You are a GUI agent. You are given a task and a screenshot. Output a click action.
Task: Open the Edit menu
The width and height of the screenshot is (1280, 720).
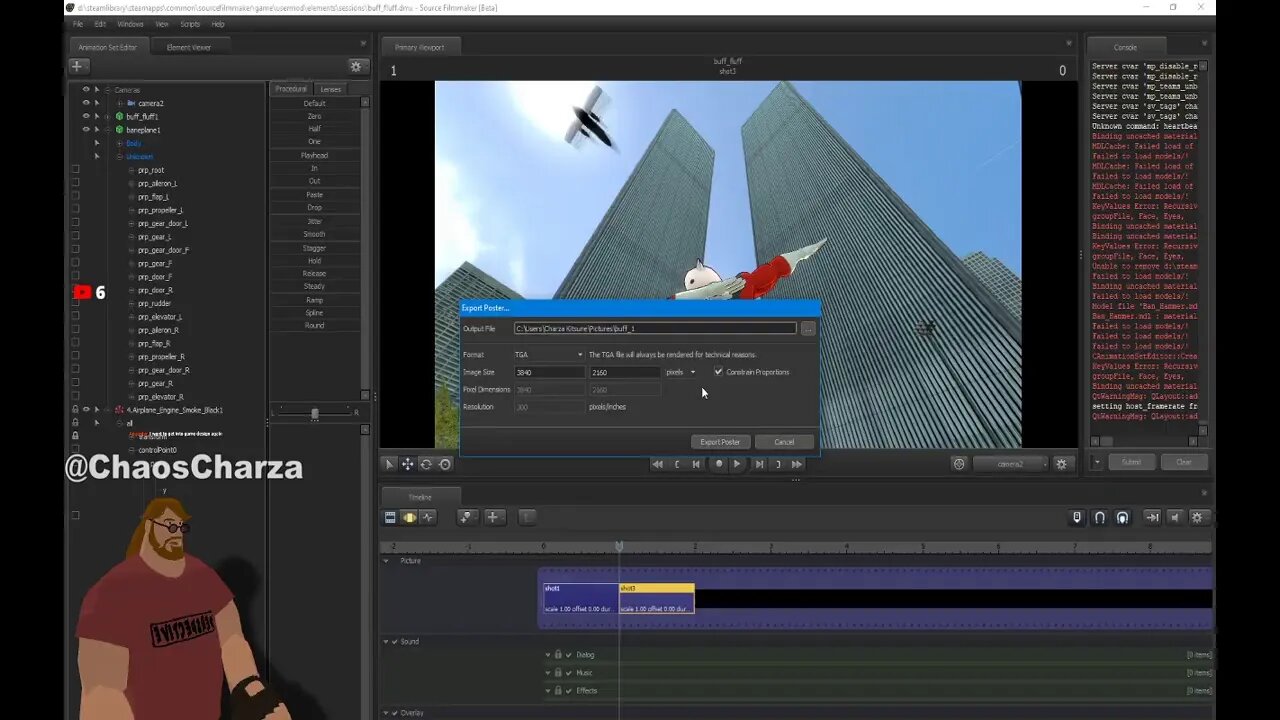click(x=100, y=24)
